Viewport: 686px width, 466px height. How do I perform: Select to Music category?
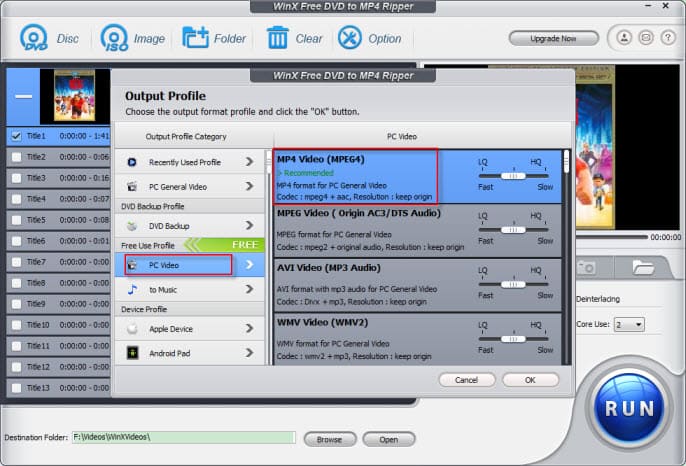[190, 289]
